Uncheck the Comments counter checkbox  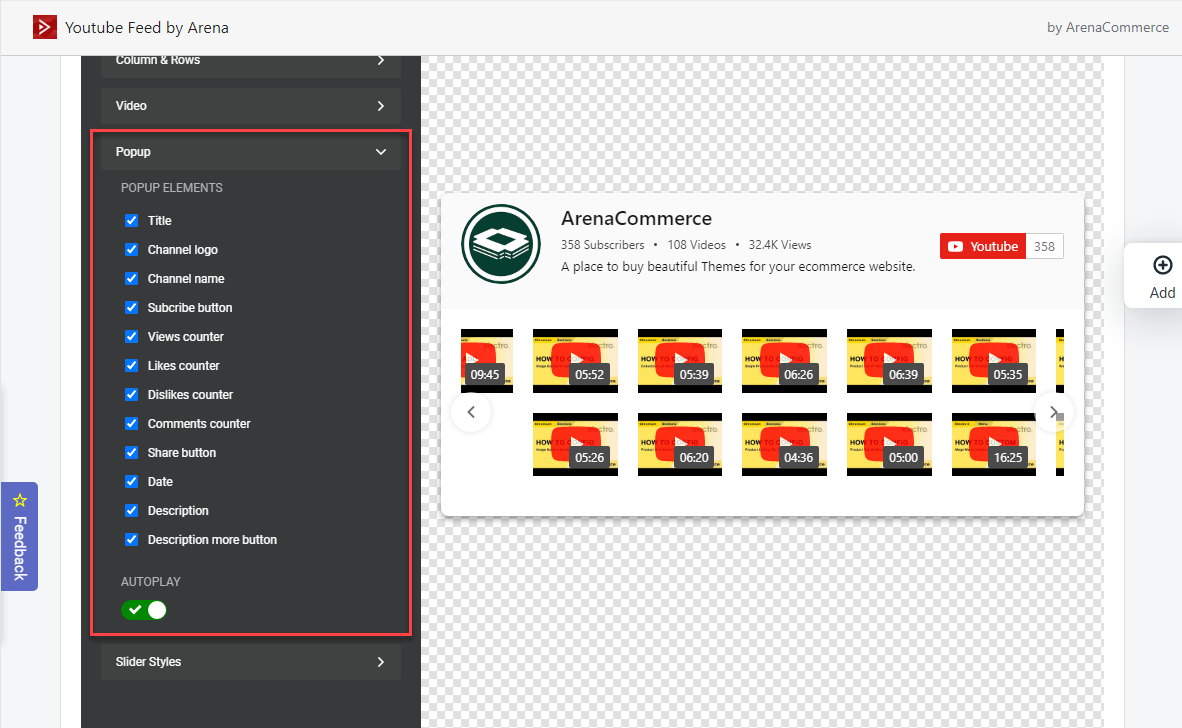[131, 424]
